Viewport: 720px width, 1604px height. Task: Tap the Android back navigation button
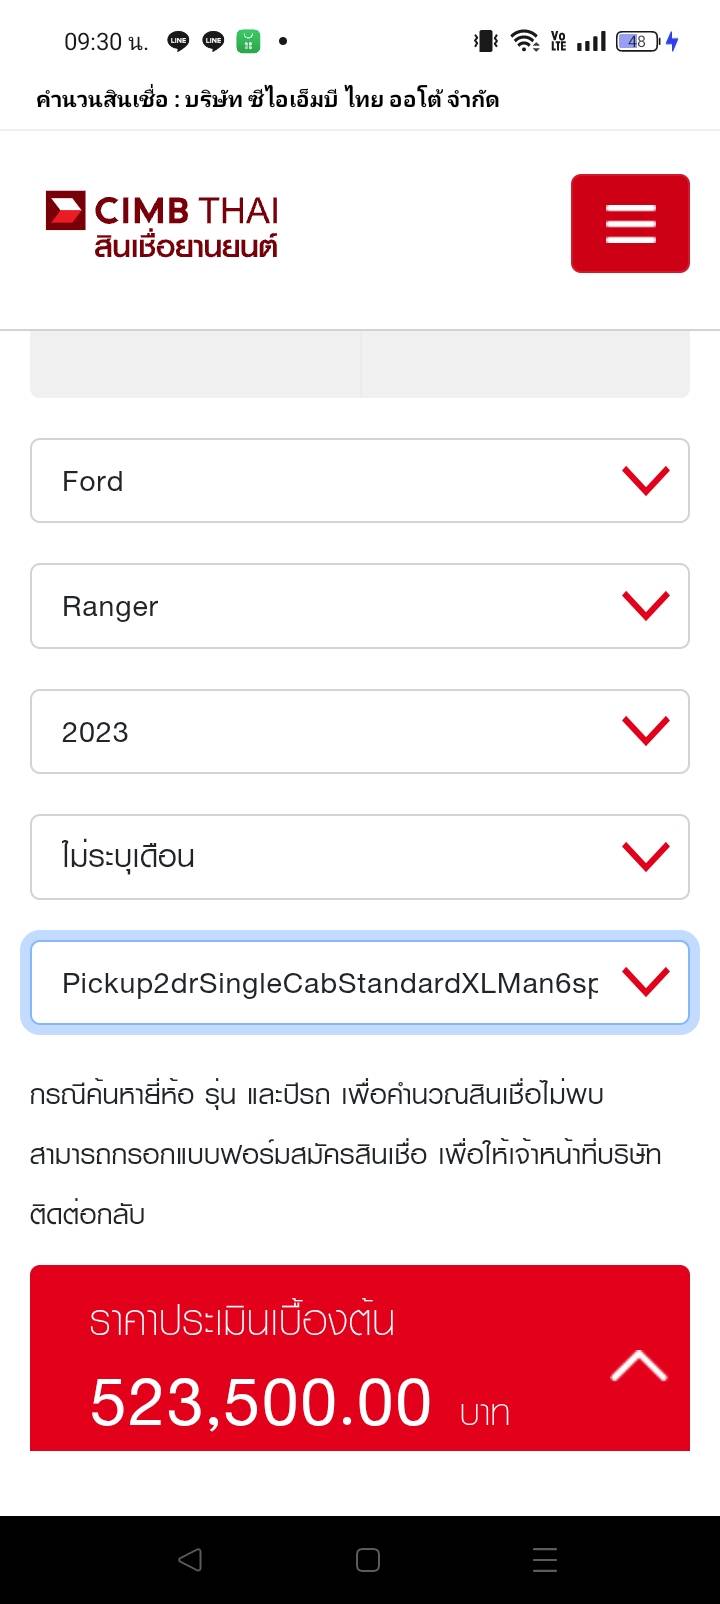click(190, 1559)
